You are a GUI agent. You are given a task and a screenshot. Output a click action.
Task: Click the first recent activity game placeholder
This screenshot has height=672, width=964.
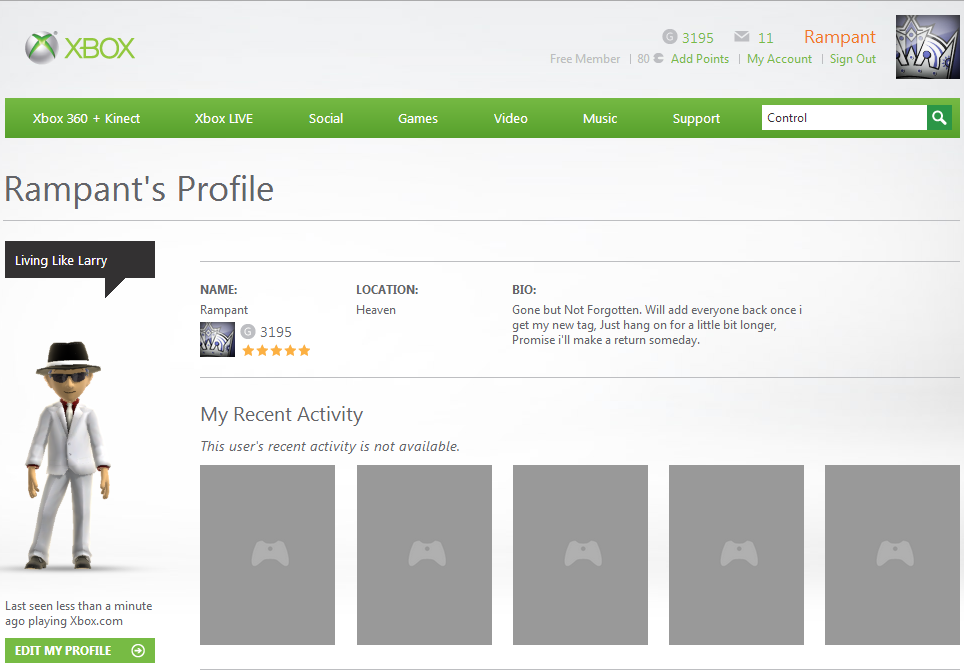pyautogui.click(x=267, y=555)
